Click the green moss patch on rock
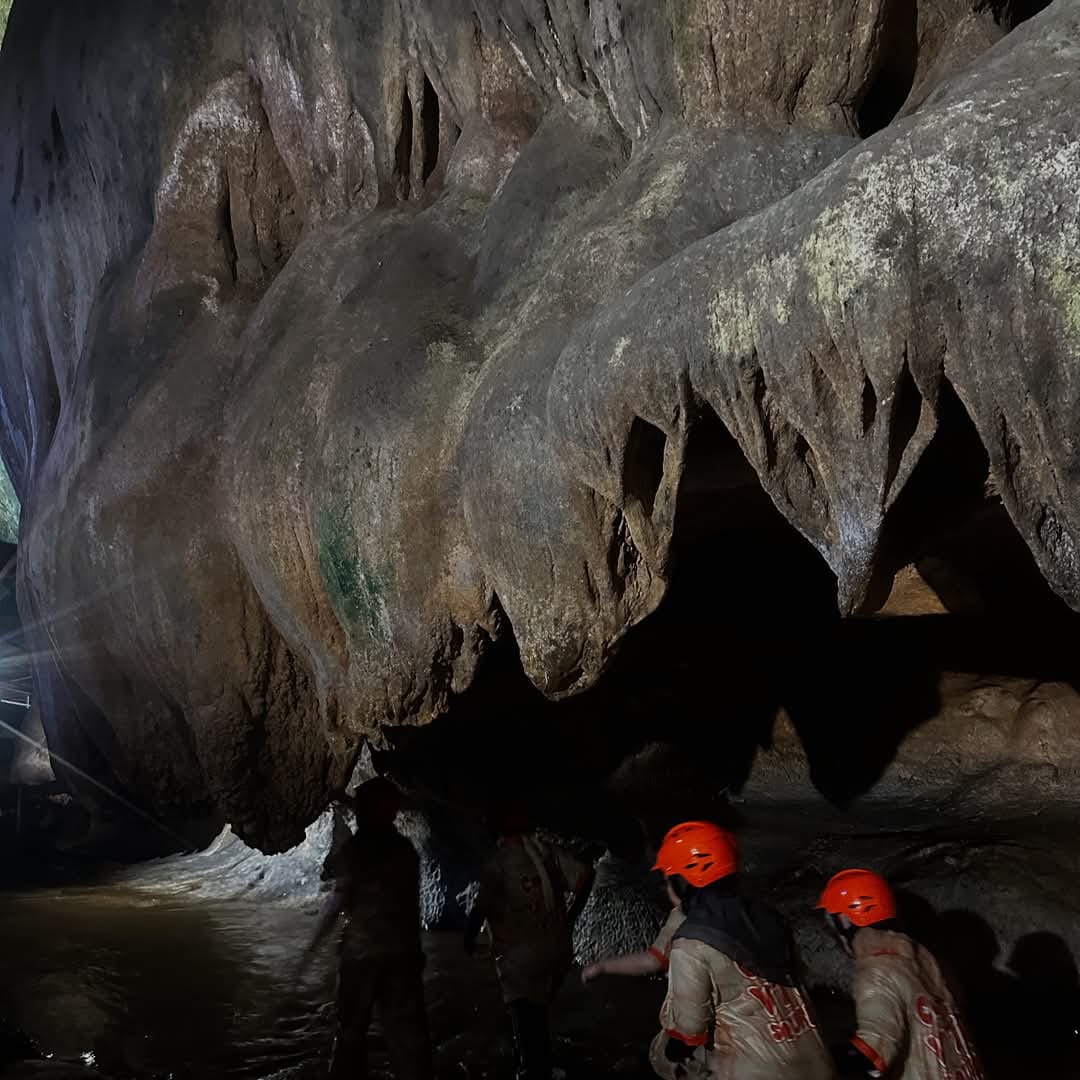1080x1080 pixels. (x=346, y=572)
